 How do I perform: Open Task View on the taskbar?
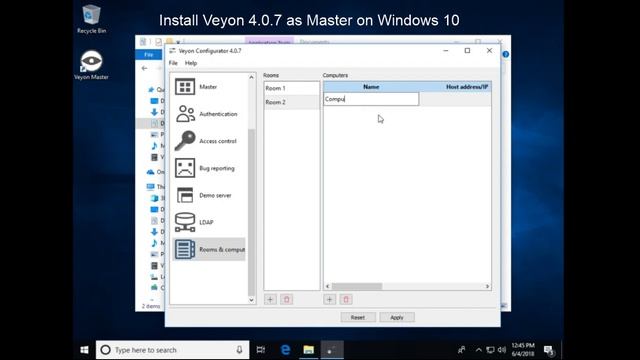pos(261,350)
